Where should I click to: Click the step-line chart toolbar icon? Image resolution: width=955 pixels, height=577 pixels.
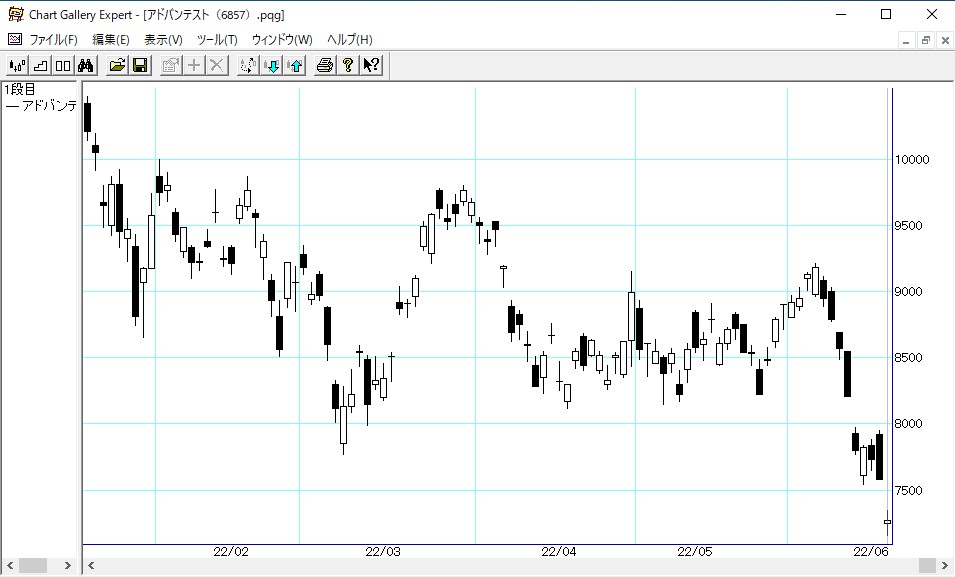pyautogui.click(x=40, y=66)
